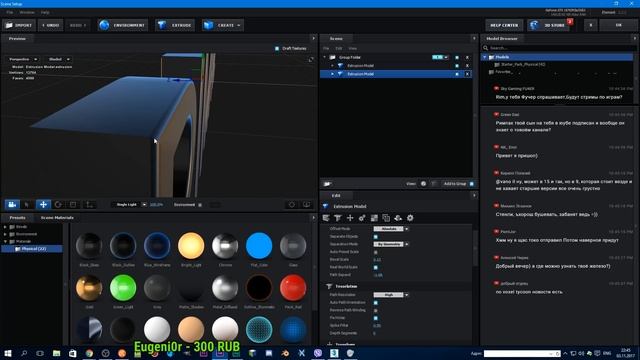Select the Physical material folder in Presets tree

click(x=32, y=249)
